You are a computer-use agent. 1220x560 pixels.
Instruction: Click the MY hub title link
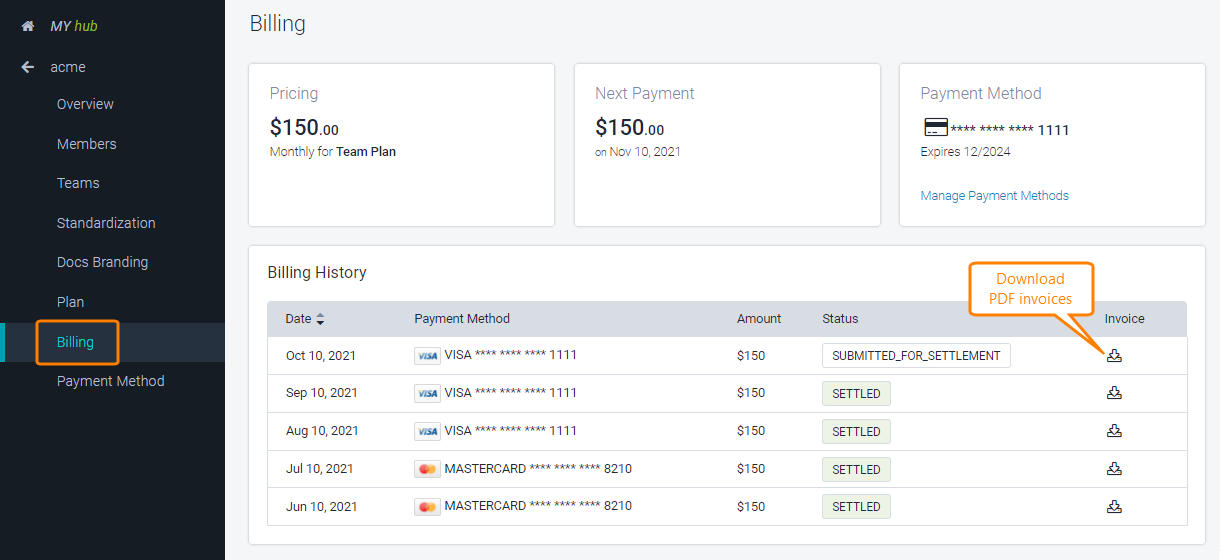(74, 26)
